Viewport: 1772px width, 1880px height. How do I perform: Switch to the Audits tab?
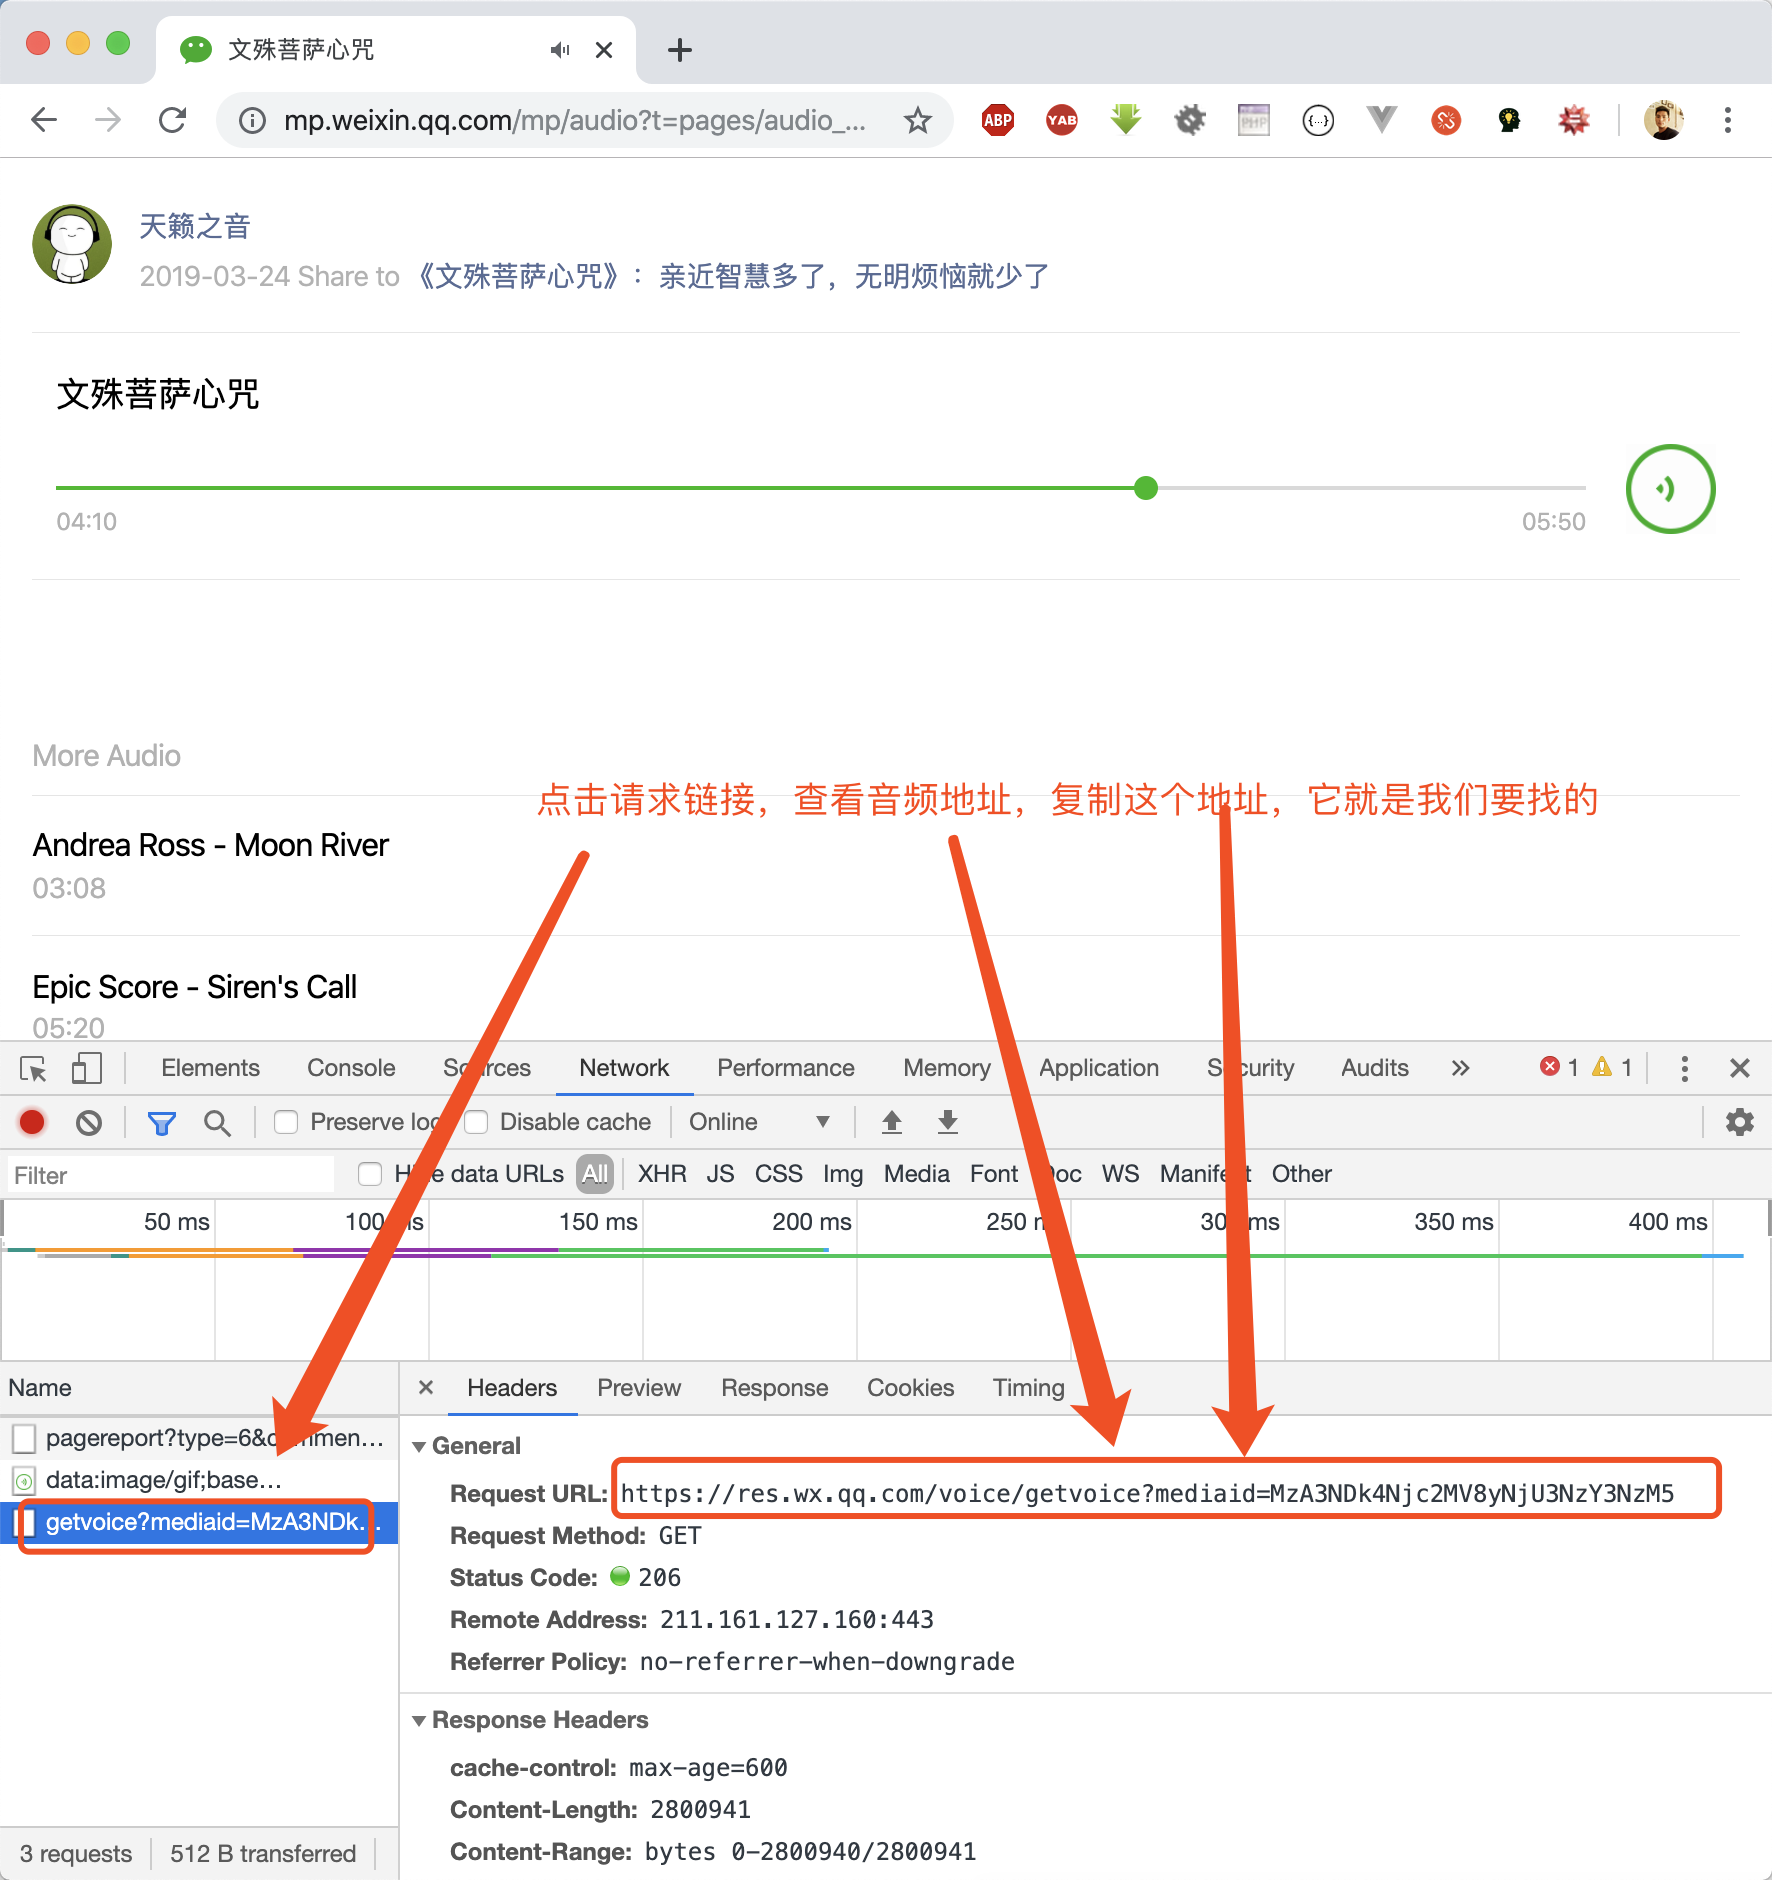pyautogui.click(x=1375, y=1068)
